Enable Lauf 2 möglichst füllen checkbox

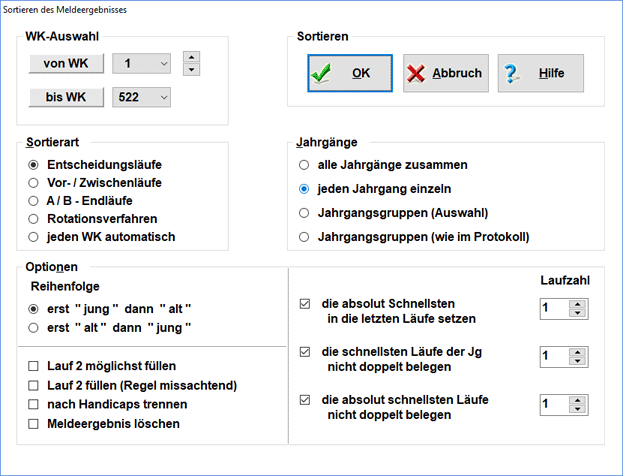(34, 367)
